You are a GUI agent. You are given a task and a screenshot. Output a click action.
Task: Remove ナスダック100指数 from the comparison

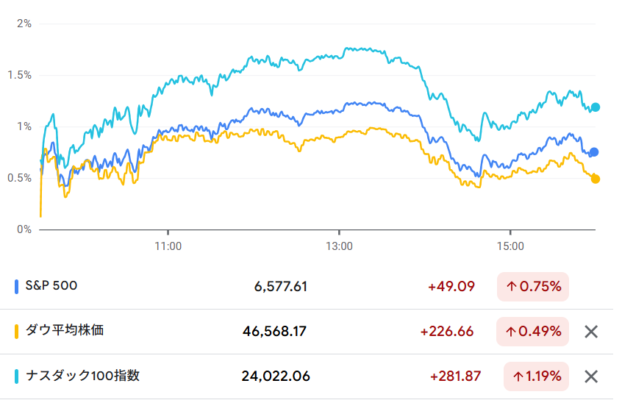590,376
